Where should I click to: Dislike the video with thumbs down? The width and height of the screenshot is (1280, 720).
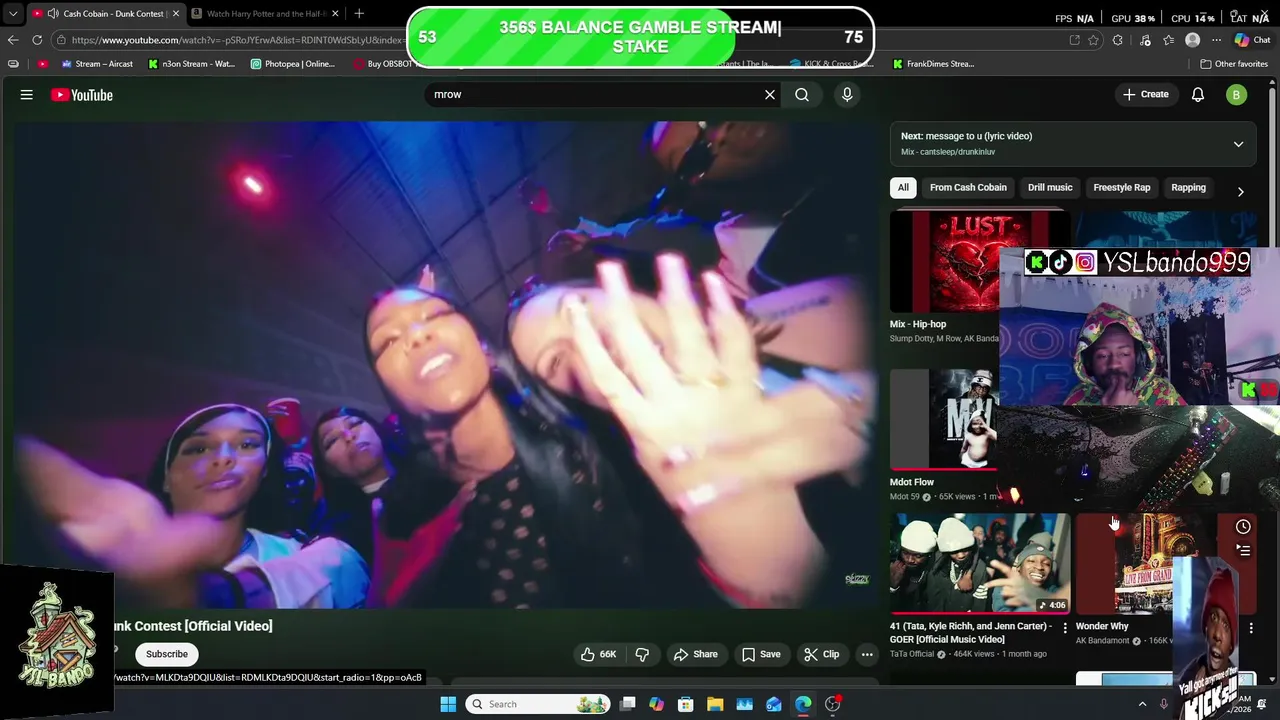(642, 654)
